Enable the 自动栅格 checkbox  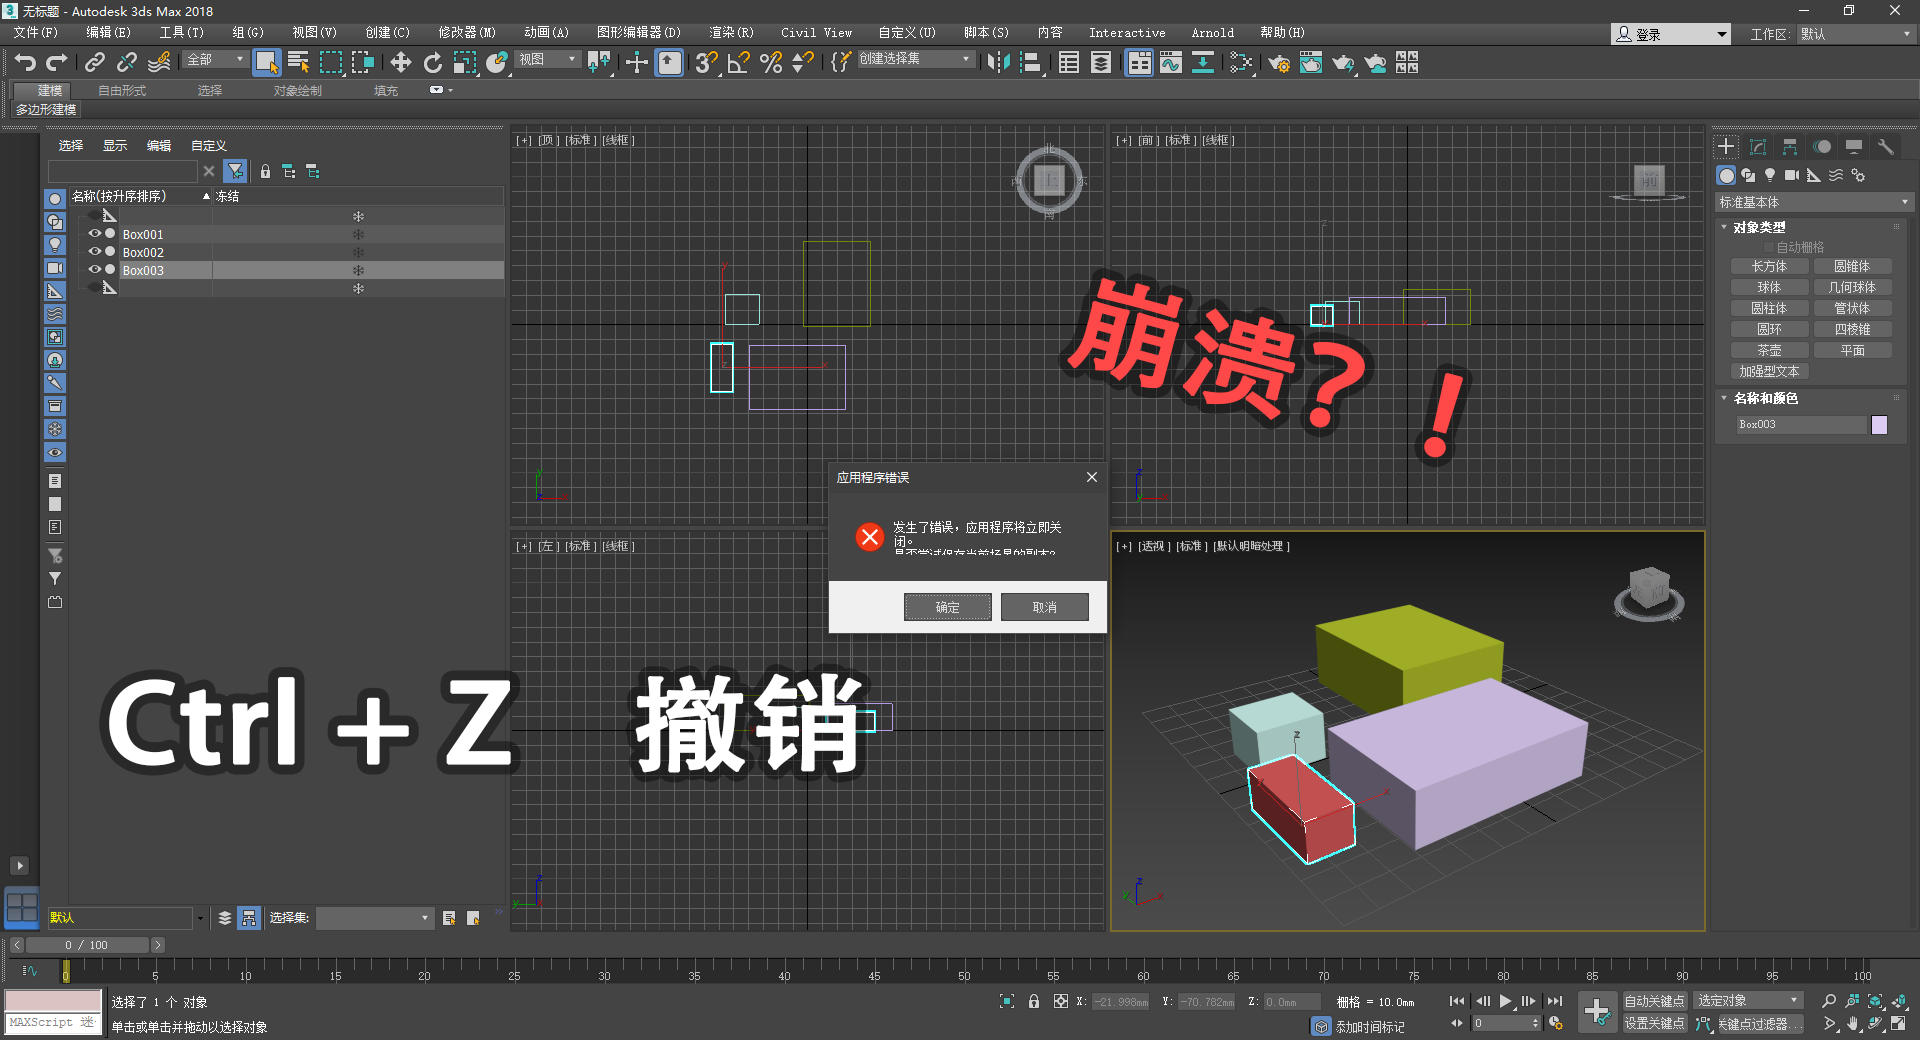pyautogui.click(x=1766, y=247)
